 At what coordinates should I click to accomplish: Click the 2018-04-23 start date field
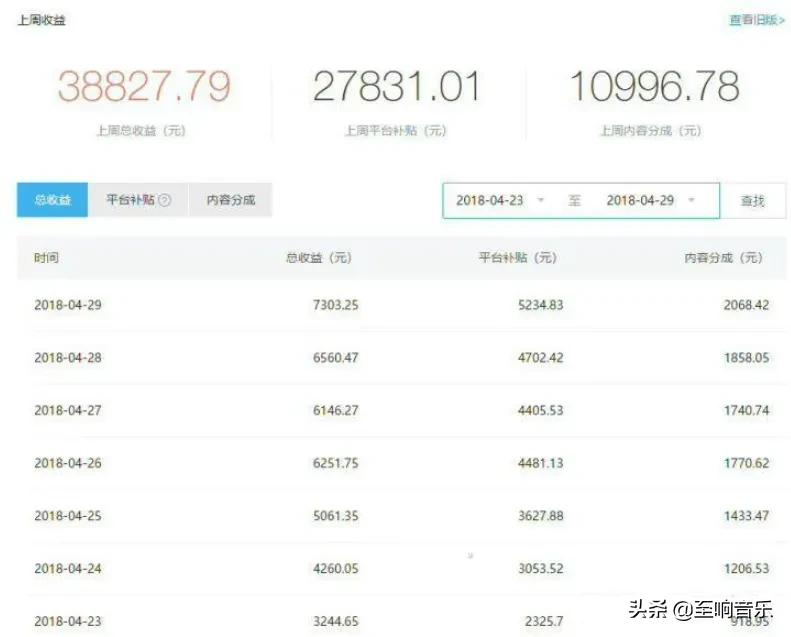[x=489, y=200]
